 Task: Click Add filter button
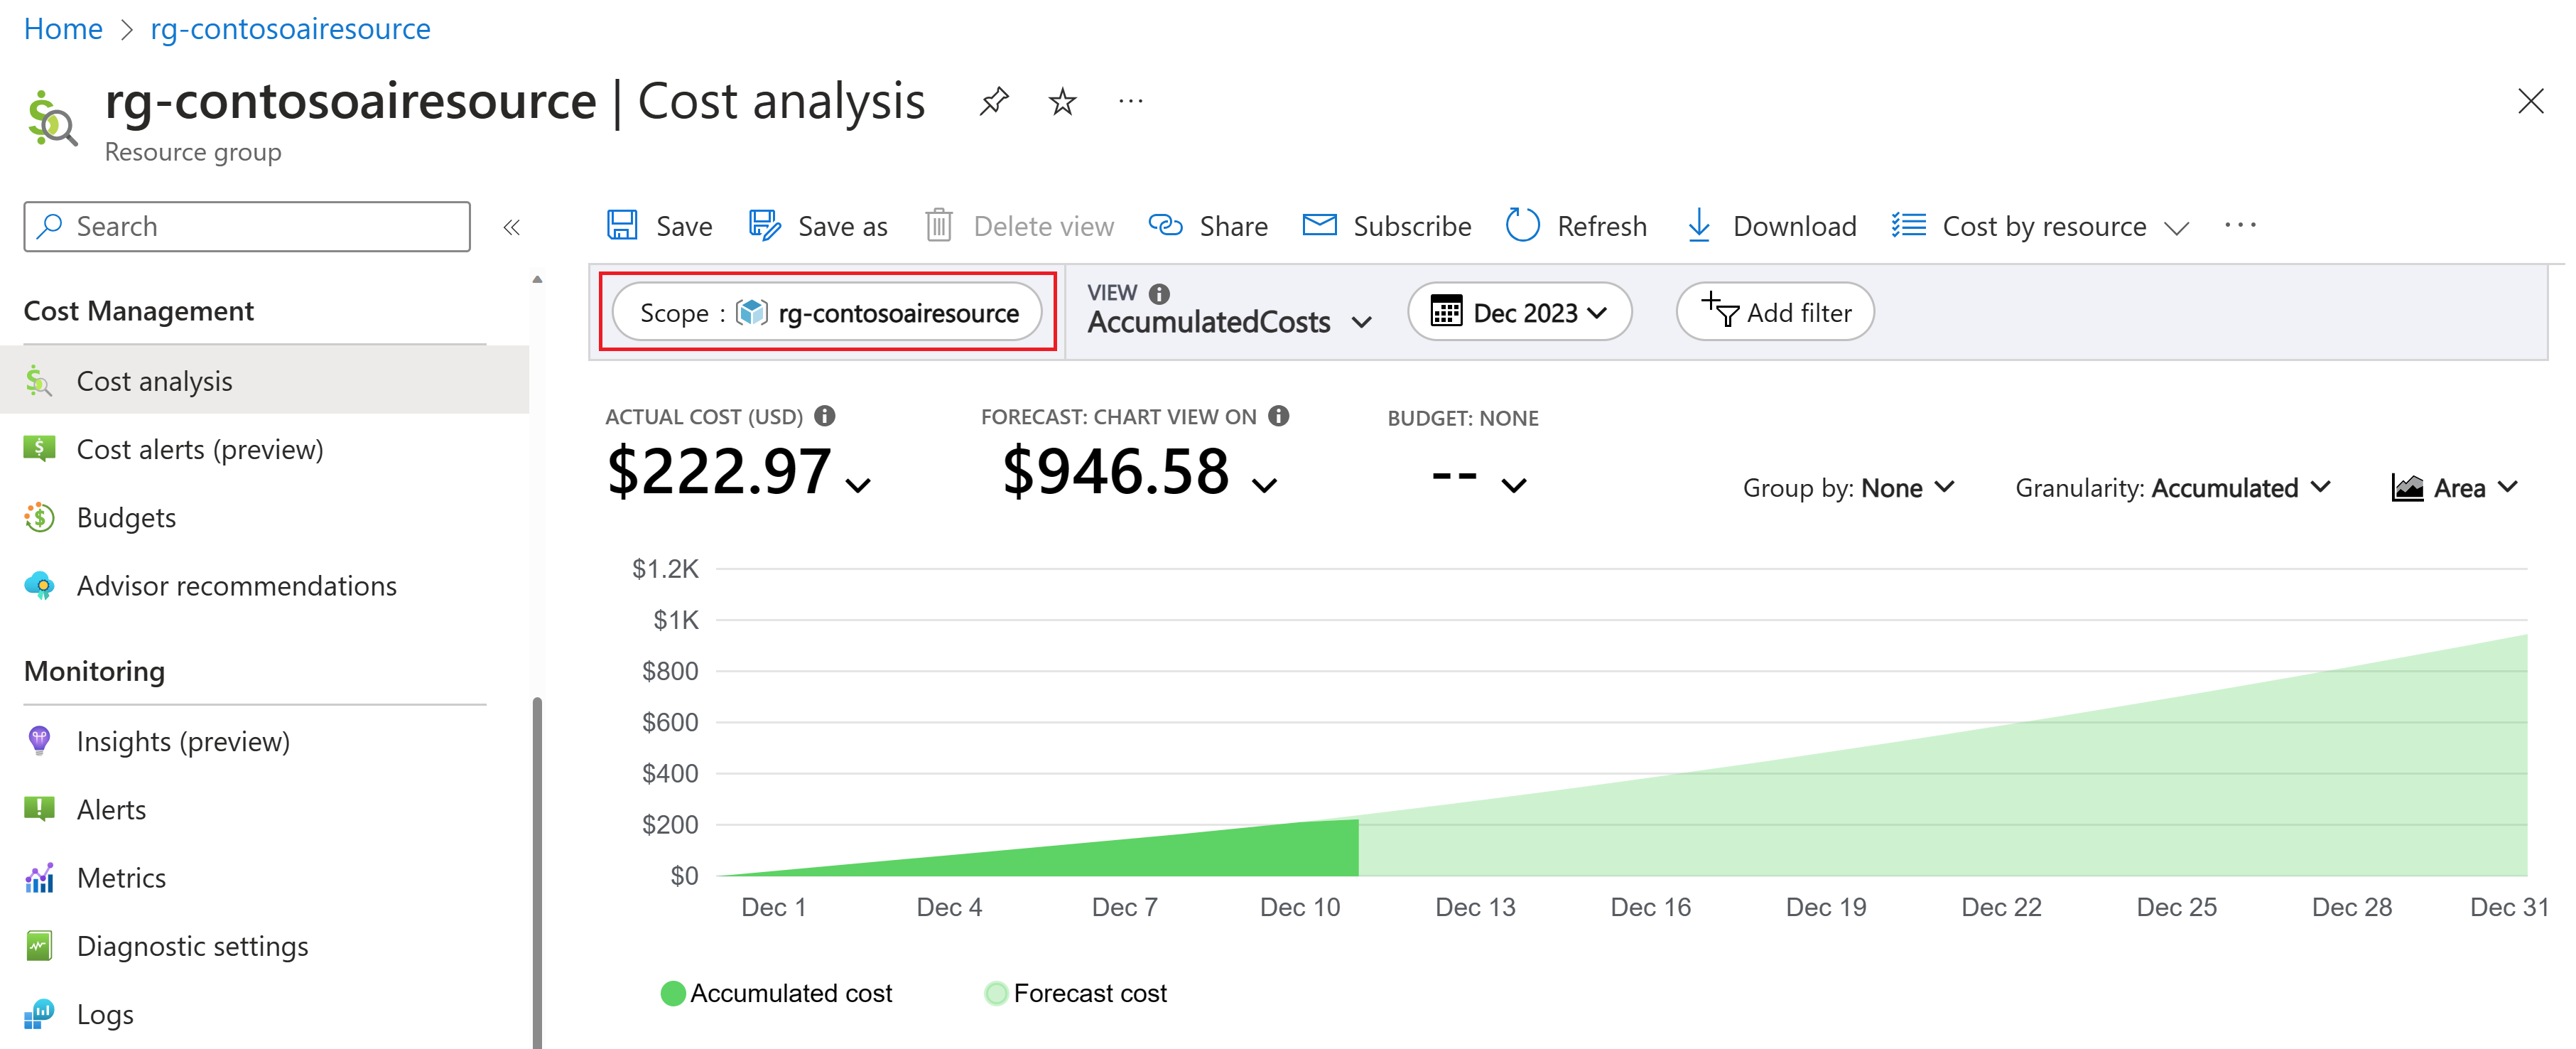tap(1775, 313)
